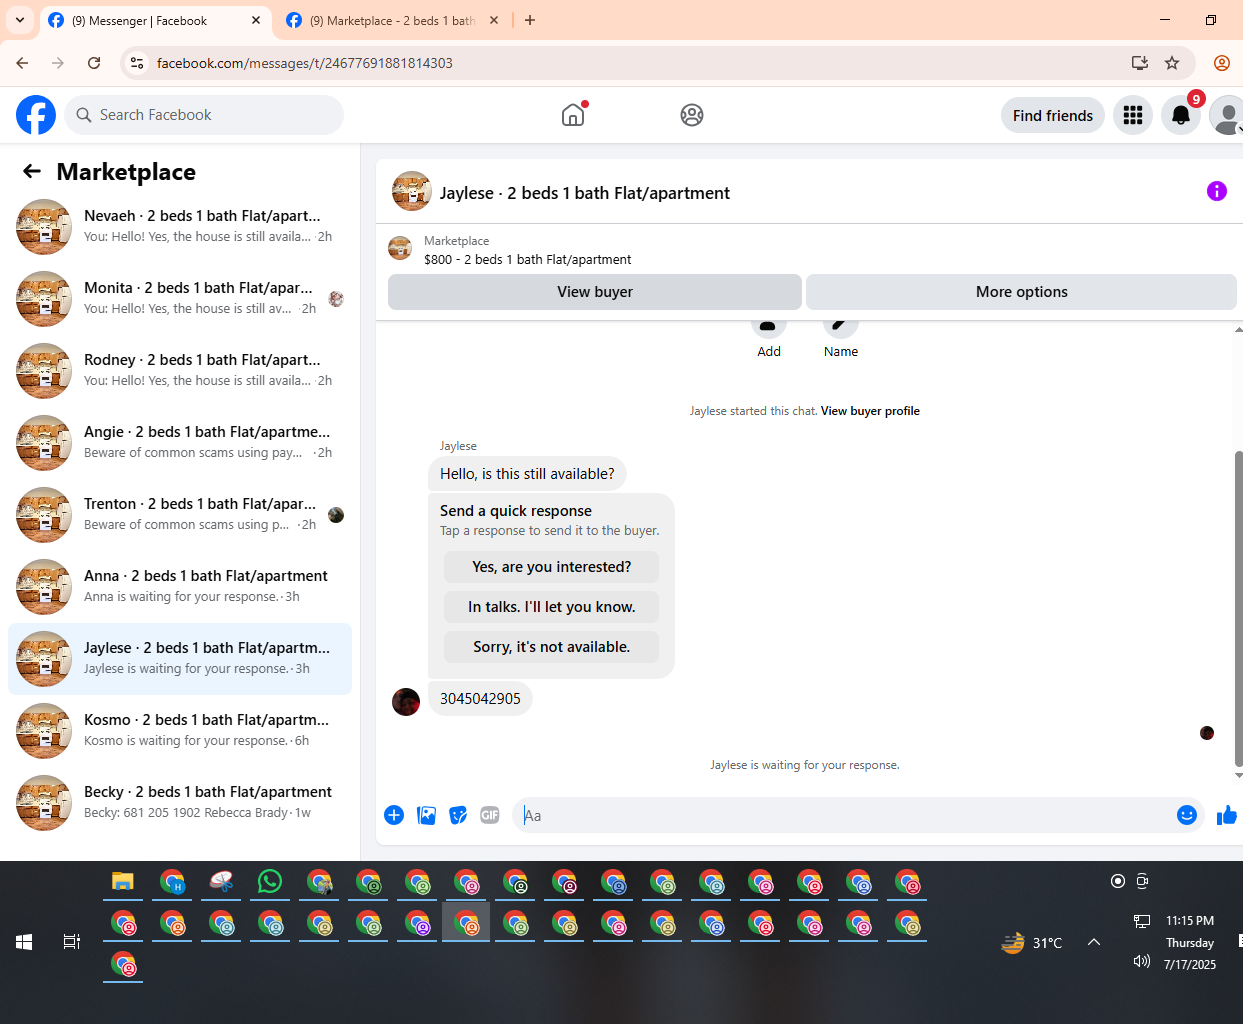Attach a photo with the image icon
The image size is (1243, 1024).
pyautogui.click(x=426, y=815)
